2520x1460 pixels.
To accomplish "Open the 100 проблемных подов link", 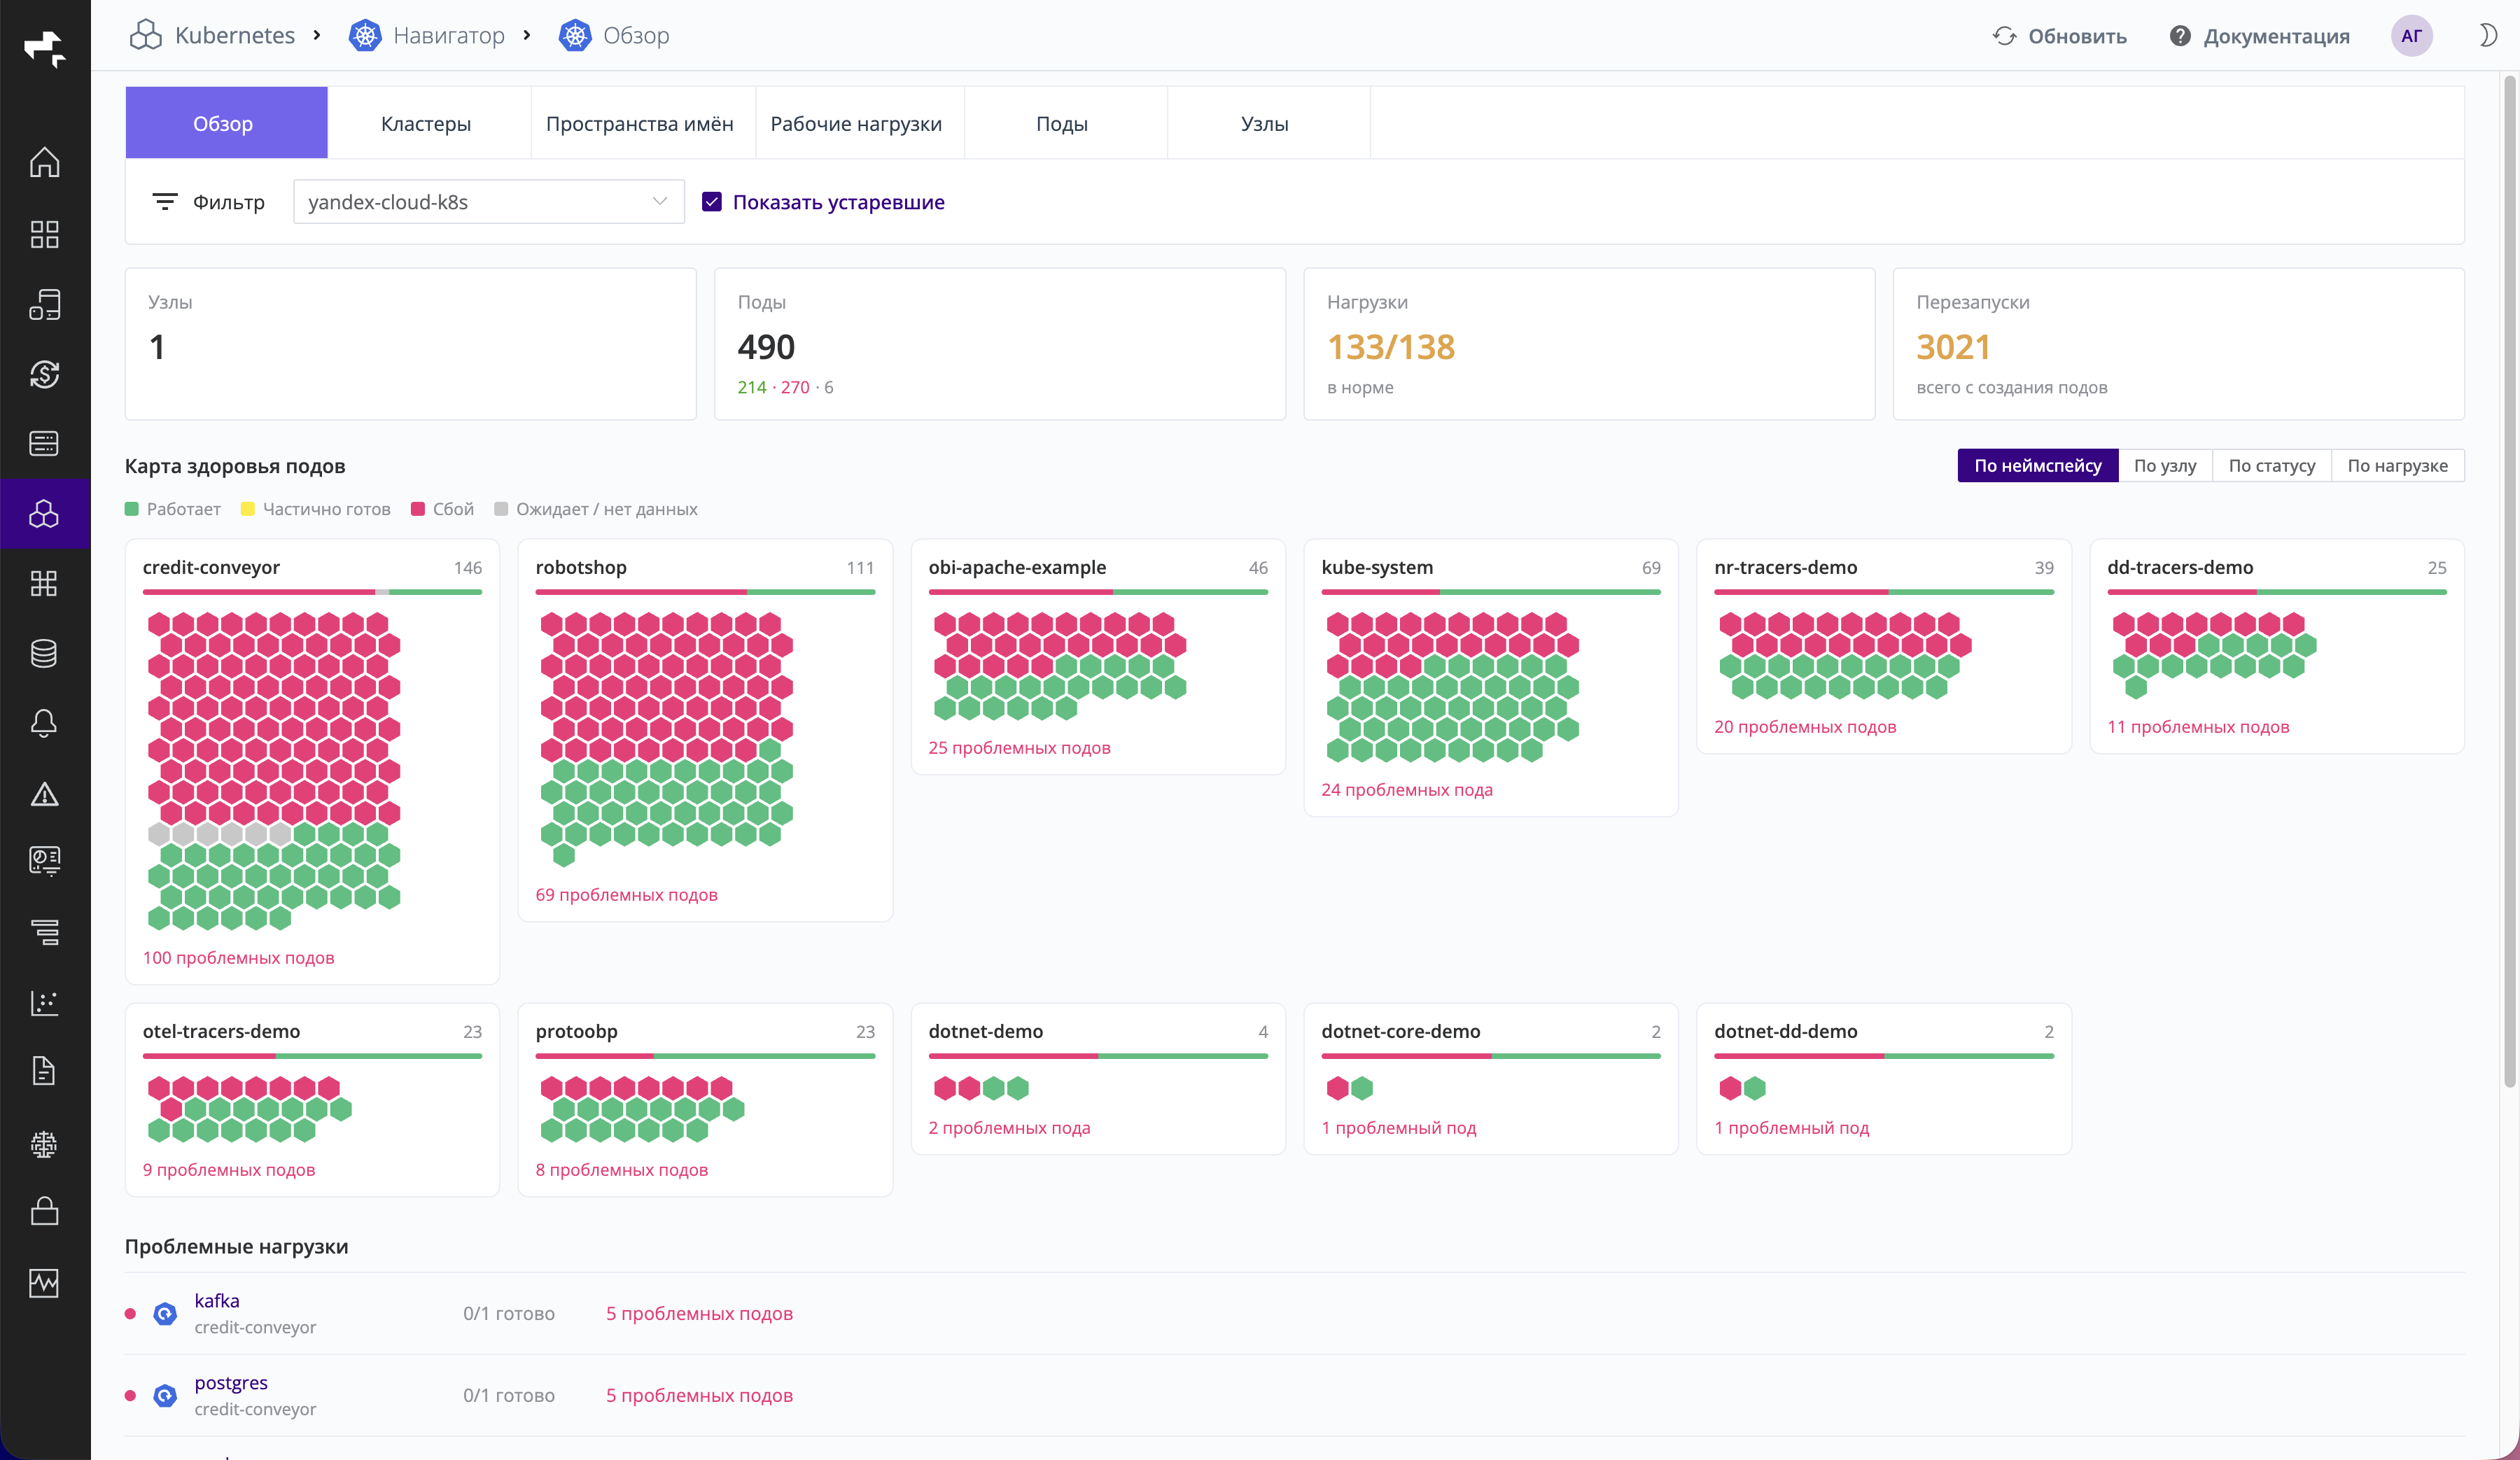I will pyautogui.click(x=238, y=958).
